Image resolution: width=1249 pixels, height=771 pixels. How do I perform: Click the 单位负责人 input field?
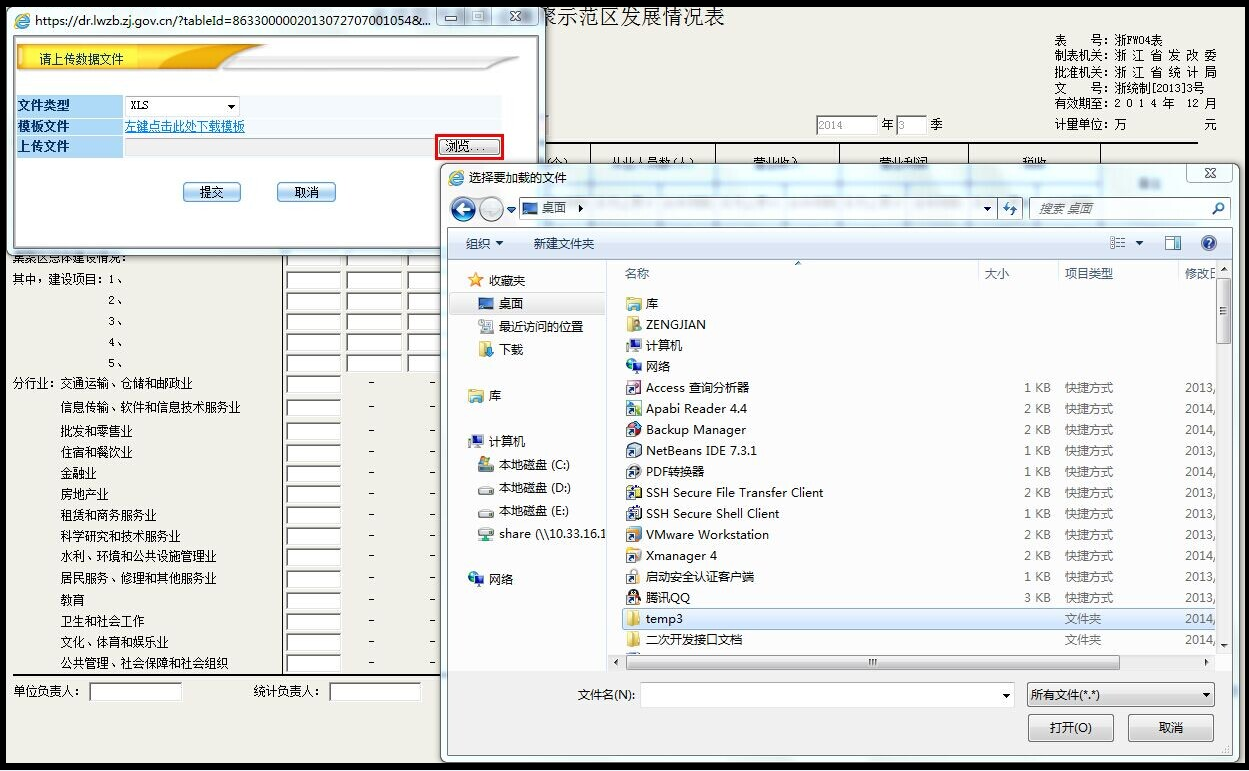pyautogui.click(x=136, y=692)
